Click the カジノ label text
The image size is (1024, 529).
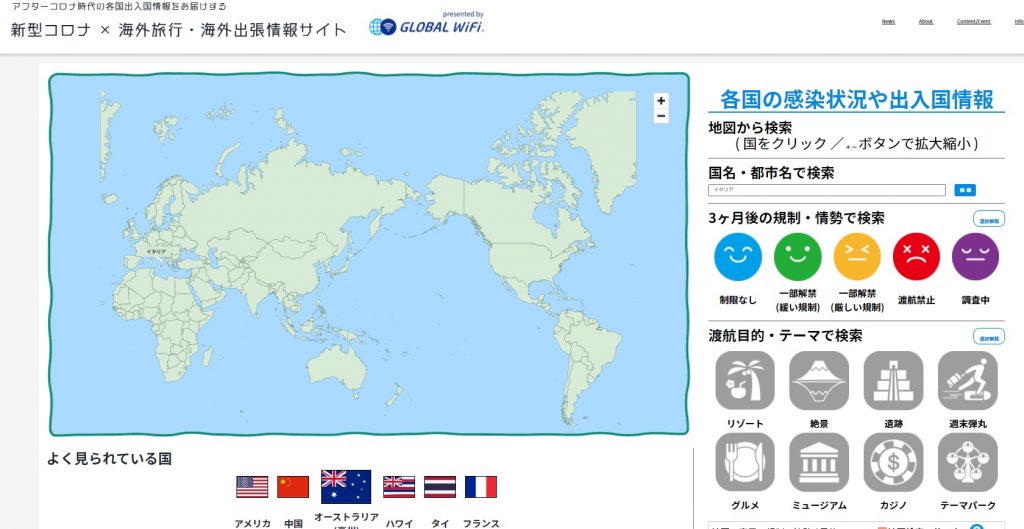click(893, 505)
